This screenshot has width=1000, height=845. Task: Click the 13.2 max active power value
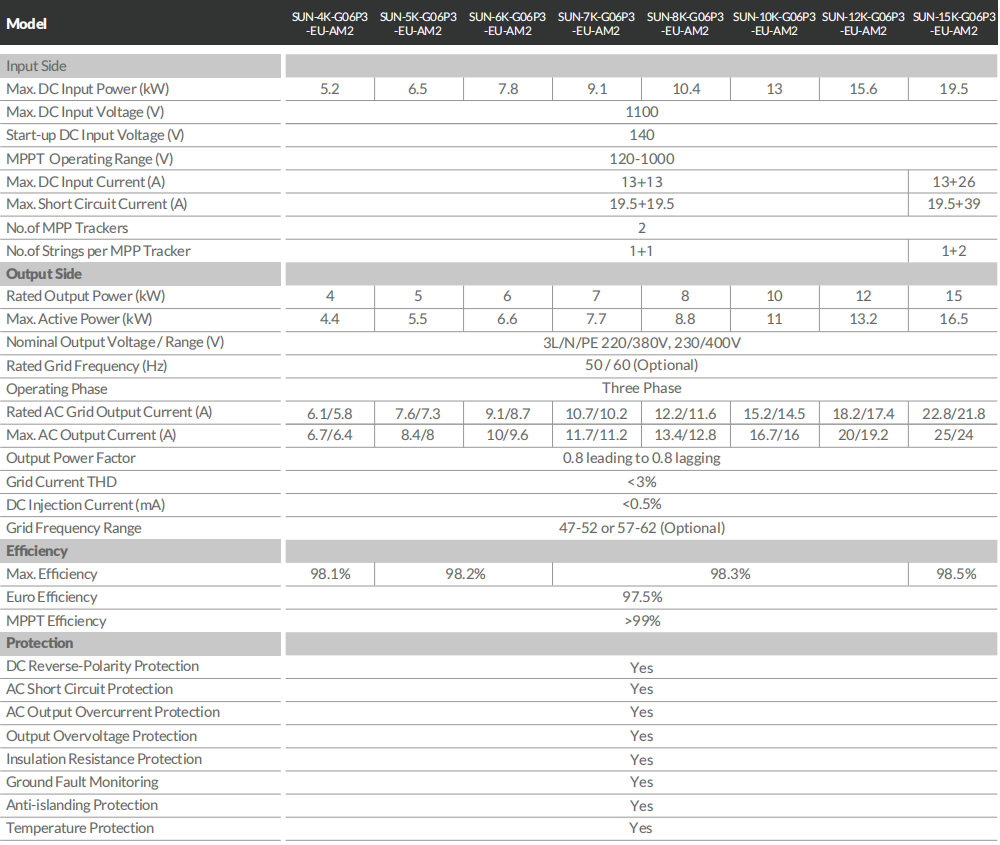point(863,319)
